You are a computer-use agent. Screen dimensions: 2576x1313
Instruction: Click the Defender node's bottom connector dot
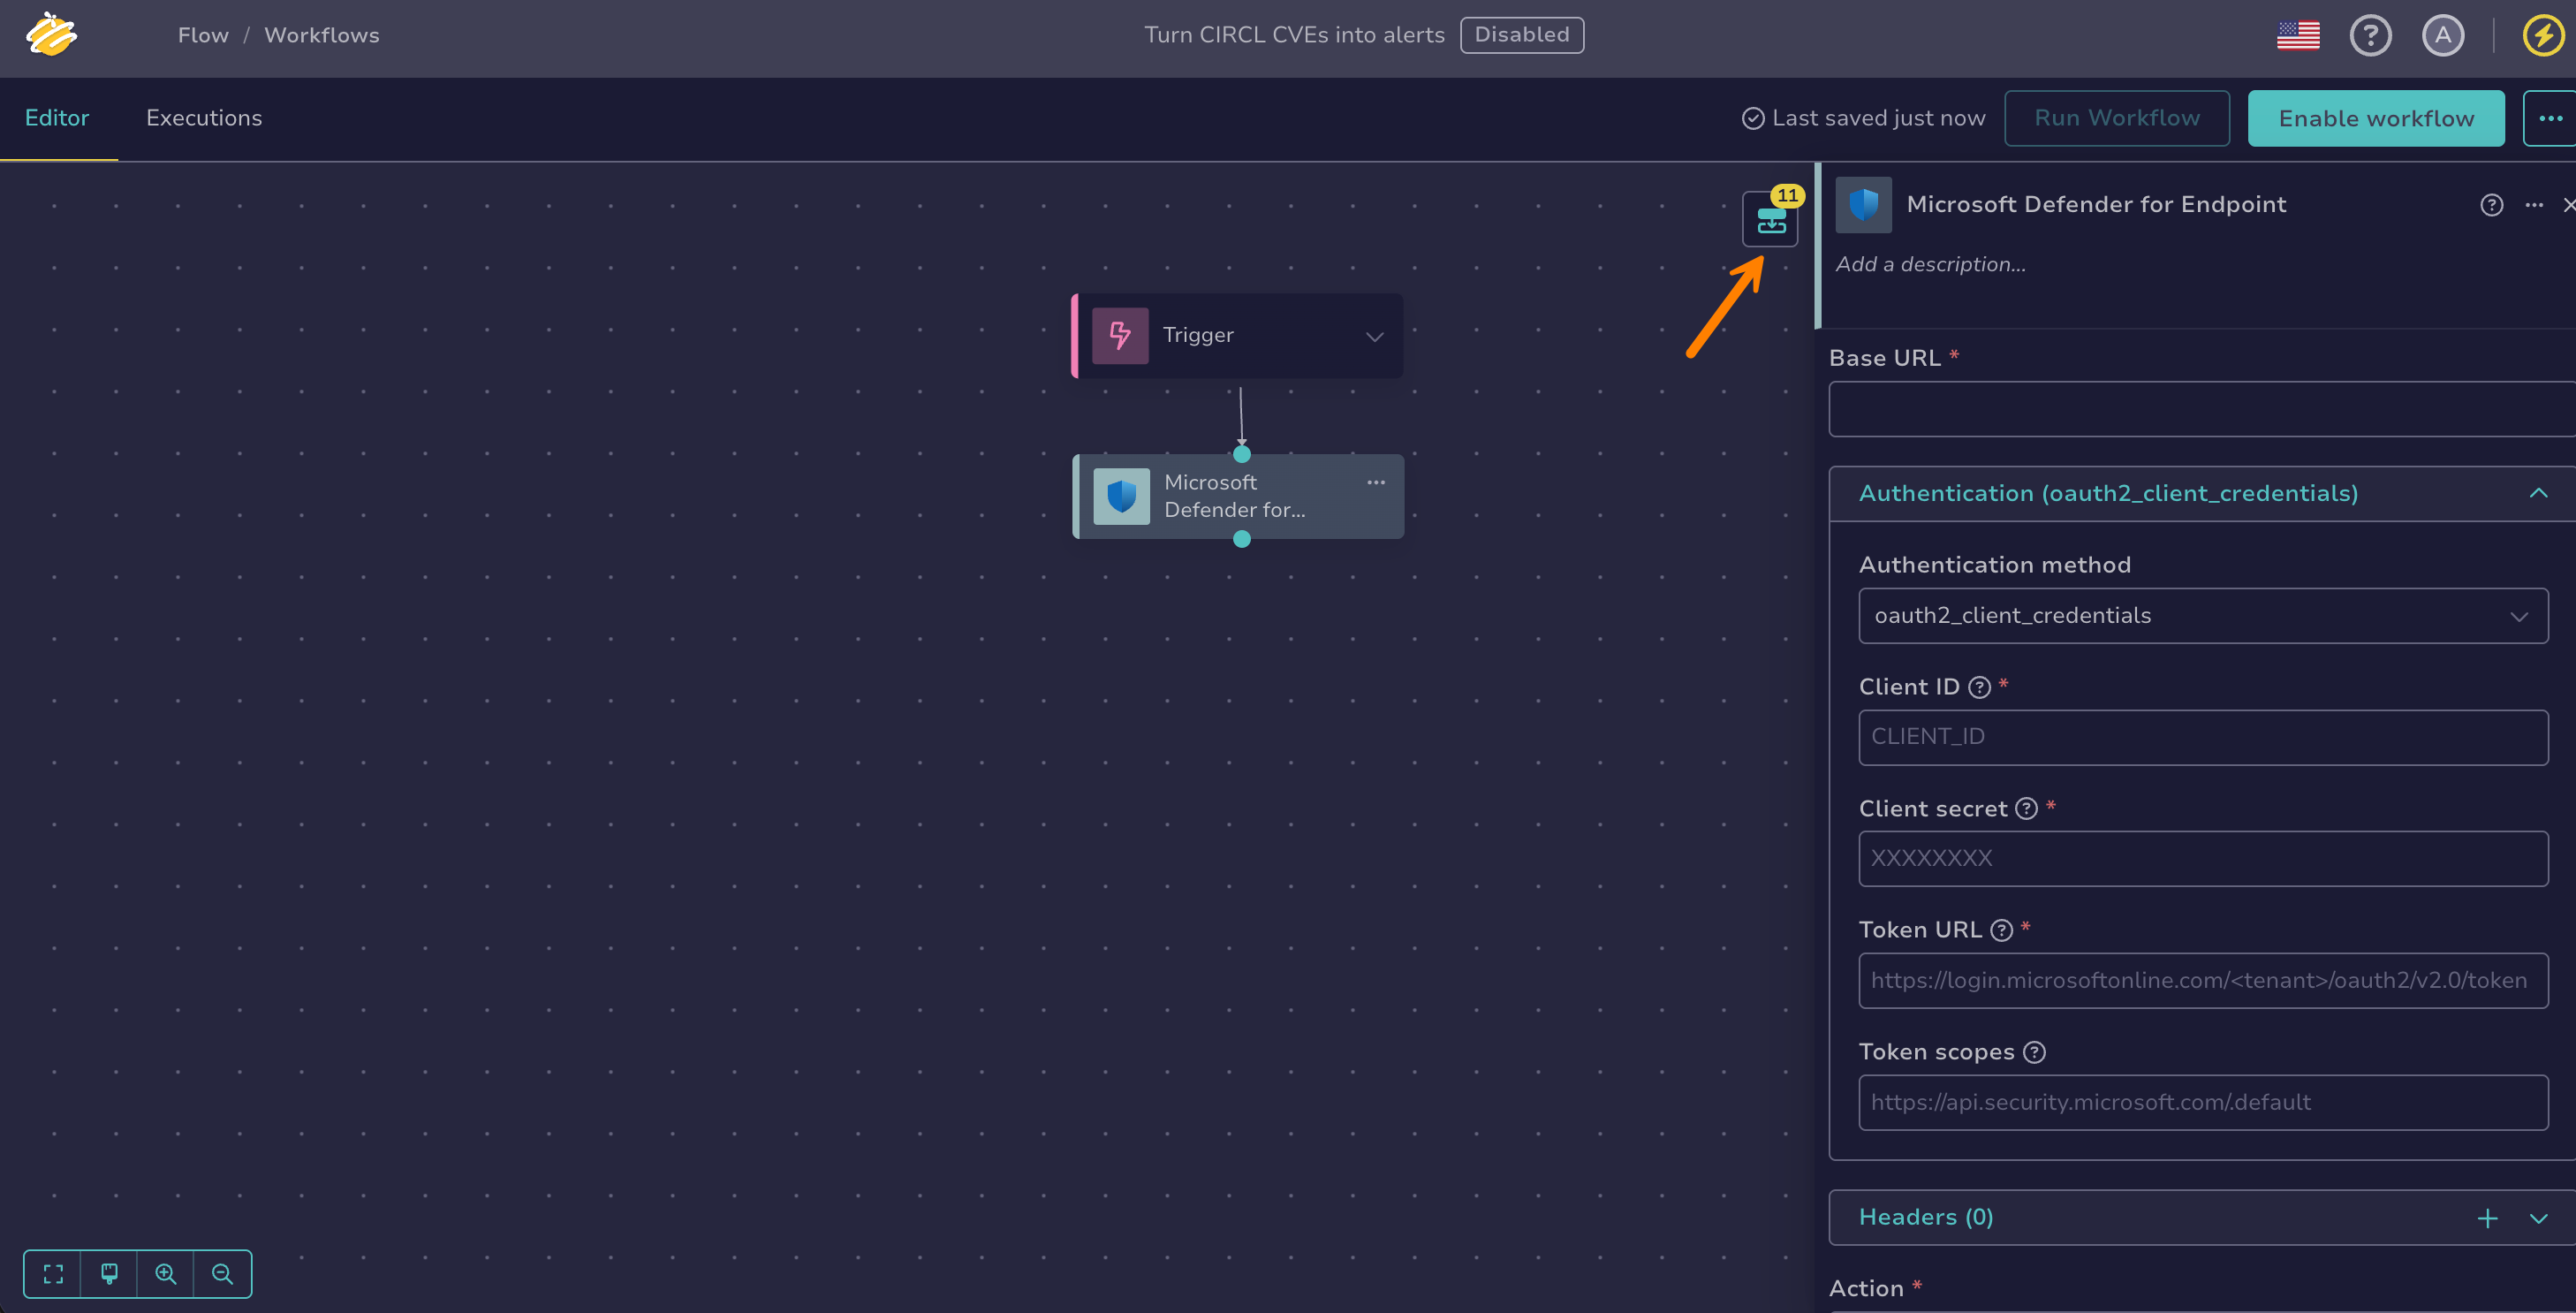coord(1242,540)
